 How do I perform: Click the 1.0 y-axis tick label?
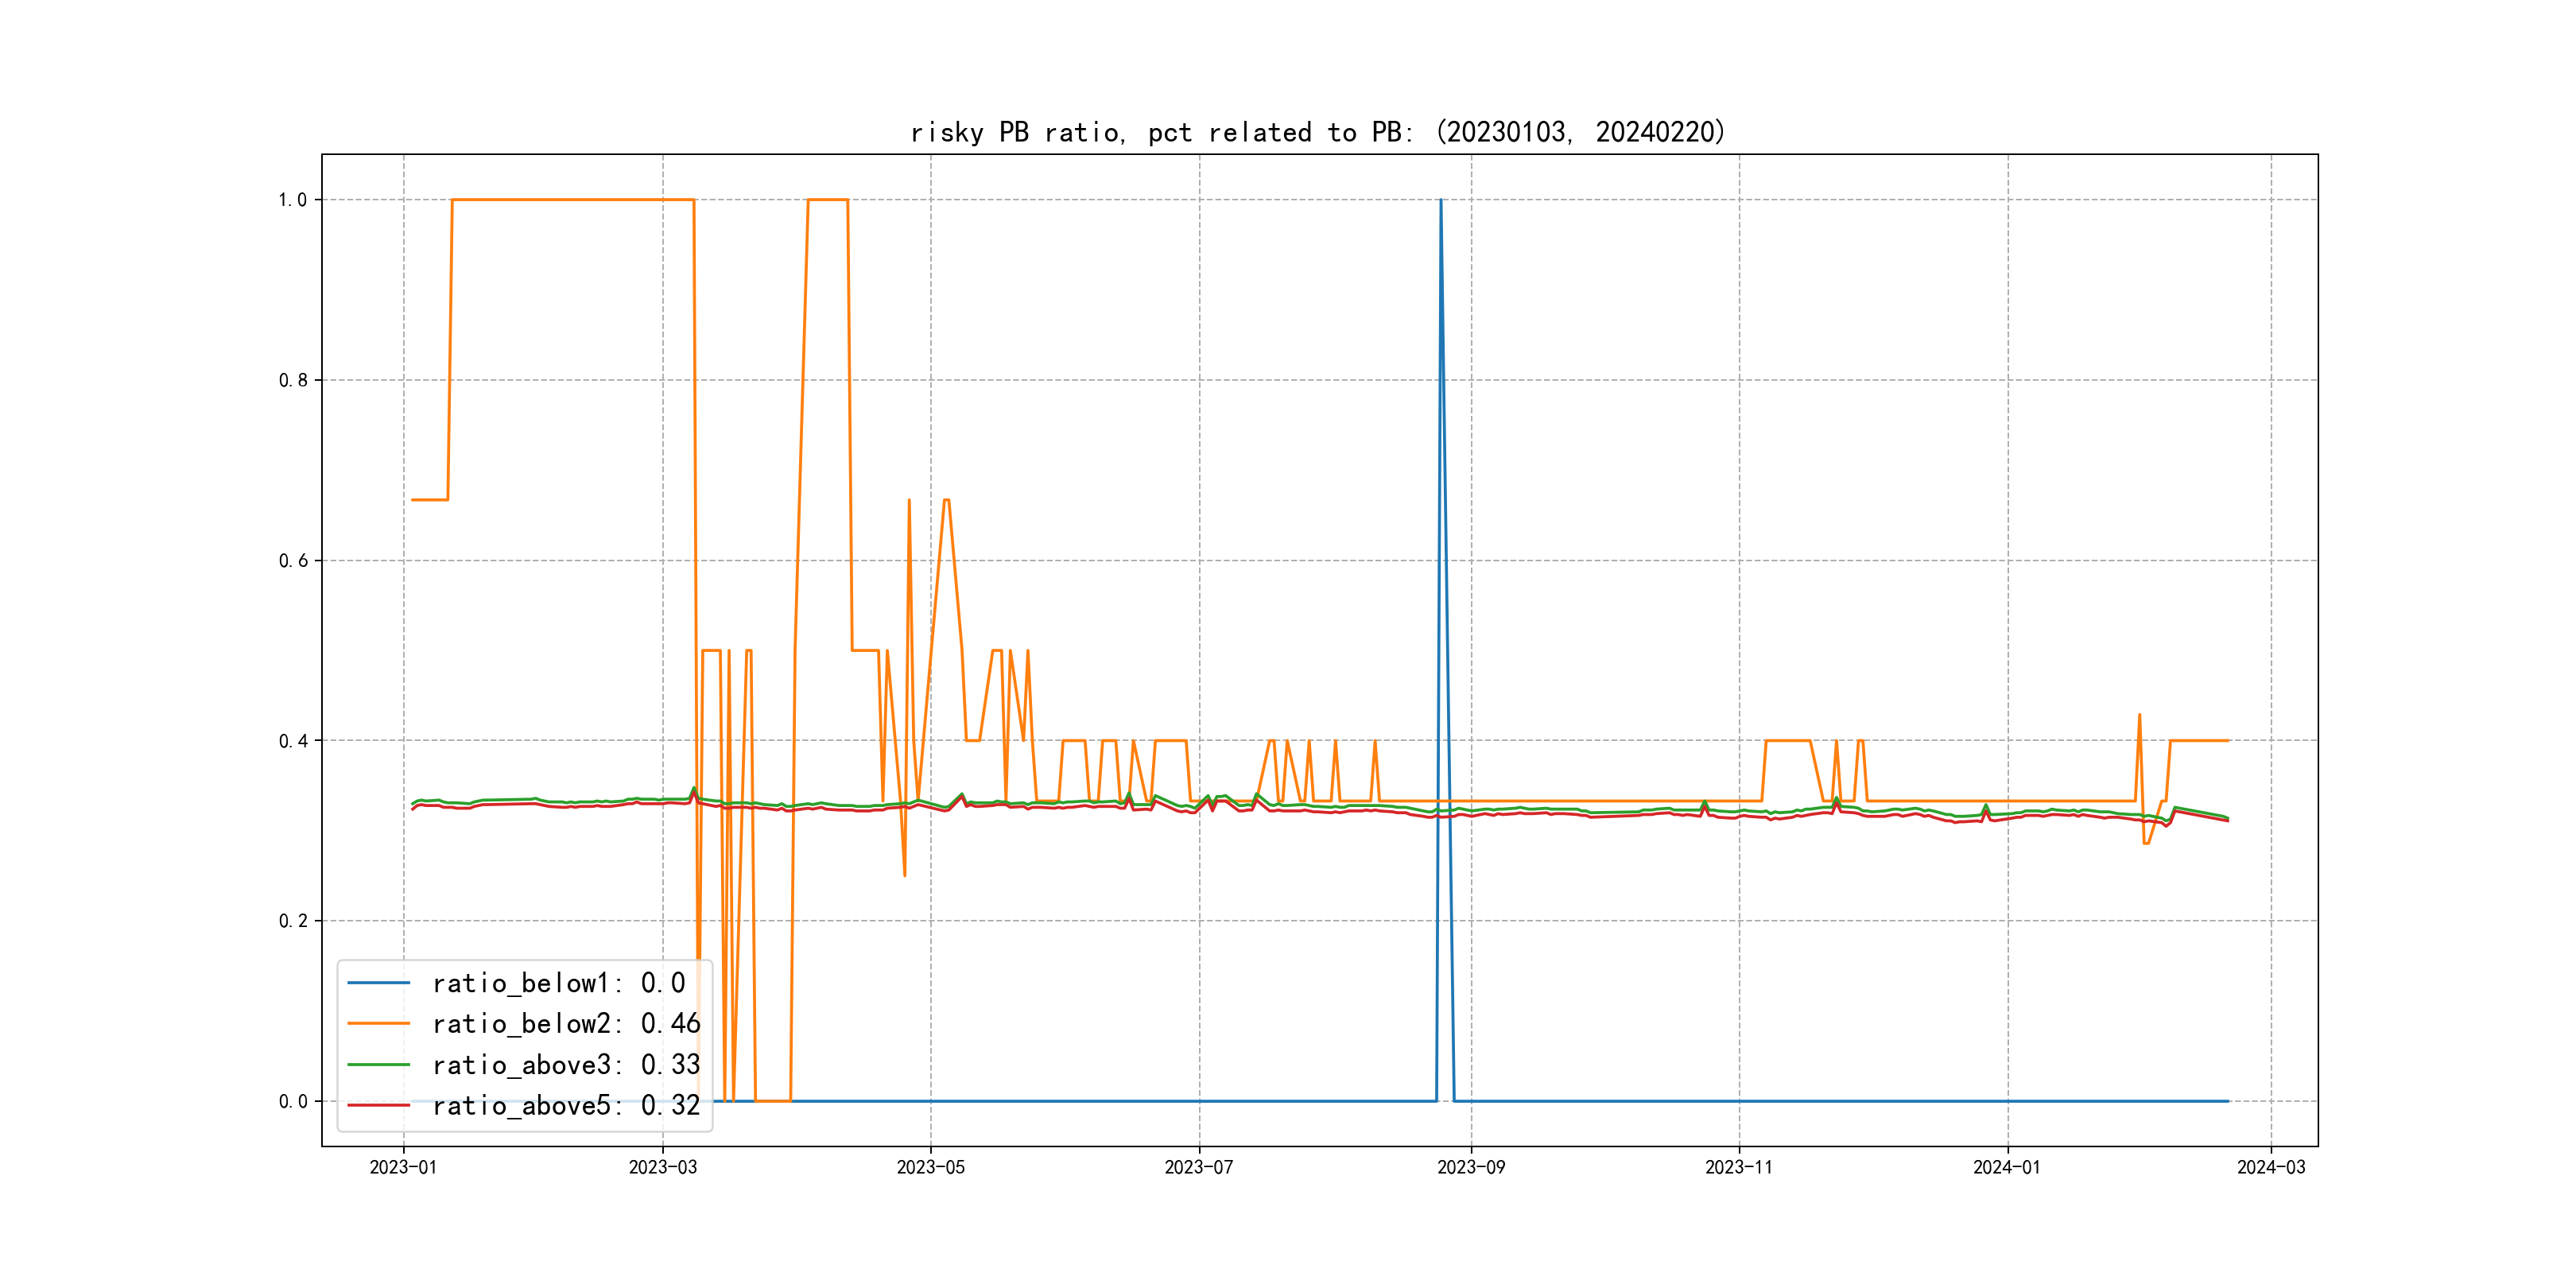(x=293, y=200)
